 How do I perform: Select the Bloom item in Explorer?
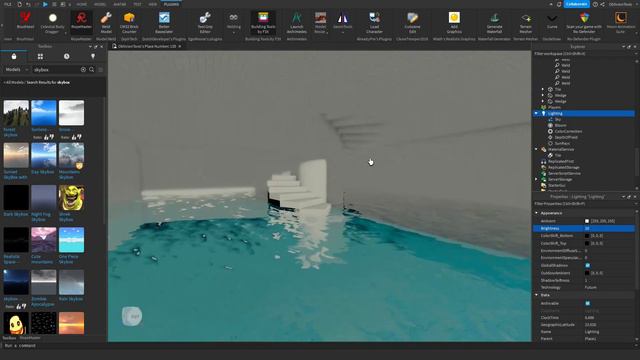pos(560,125)
